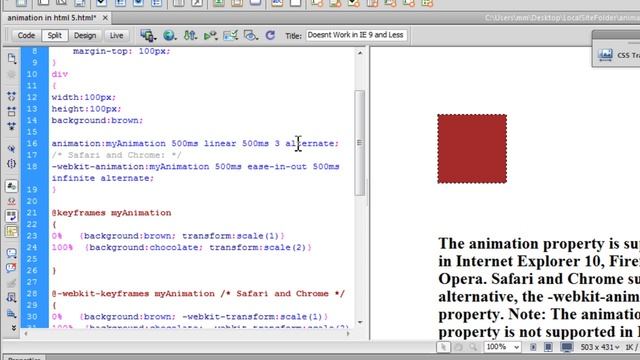Click the Wrap Tag icon
The width and height of the screenshot is (640, 360).
pos(11,283)
